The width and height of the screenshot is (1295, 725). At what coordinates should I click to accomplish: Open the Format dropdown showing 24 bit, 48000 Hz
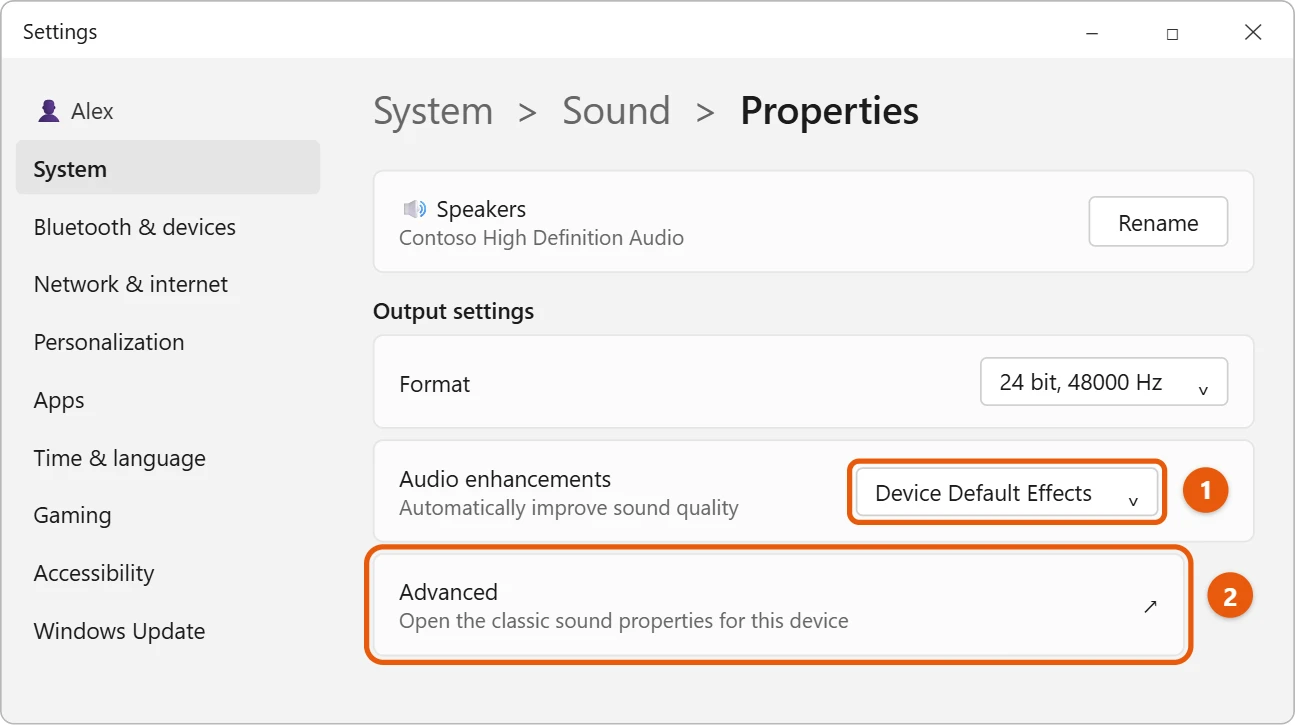pos(1104,382)
